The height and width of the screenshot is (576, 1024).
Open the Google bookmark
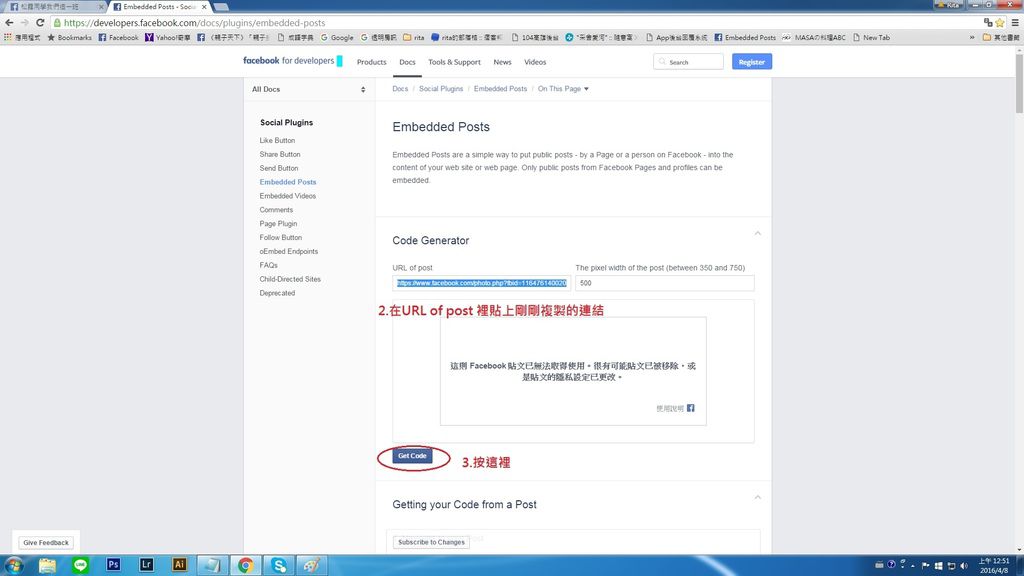coord(337,37)
